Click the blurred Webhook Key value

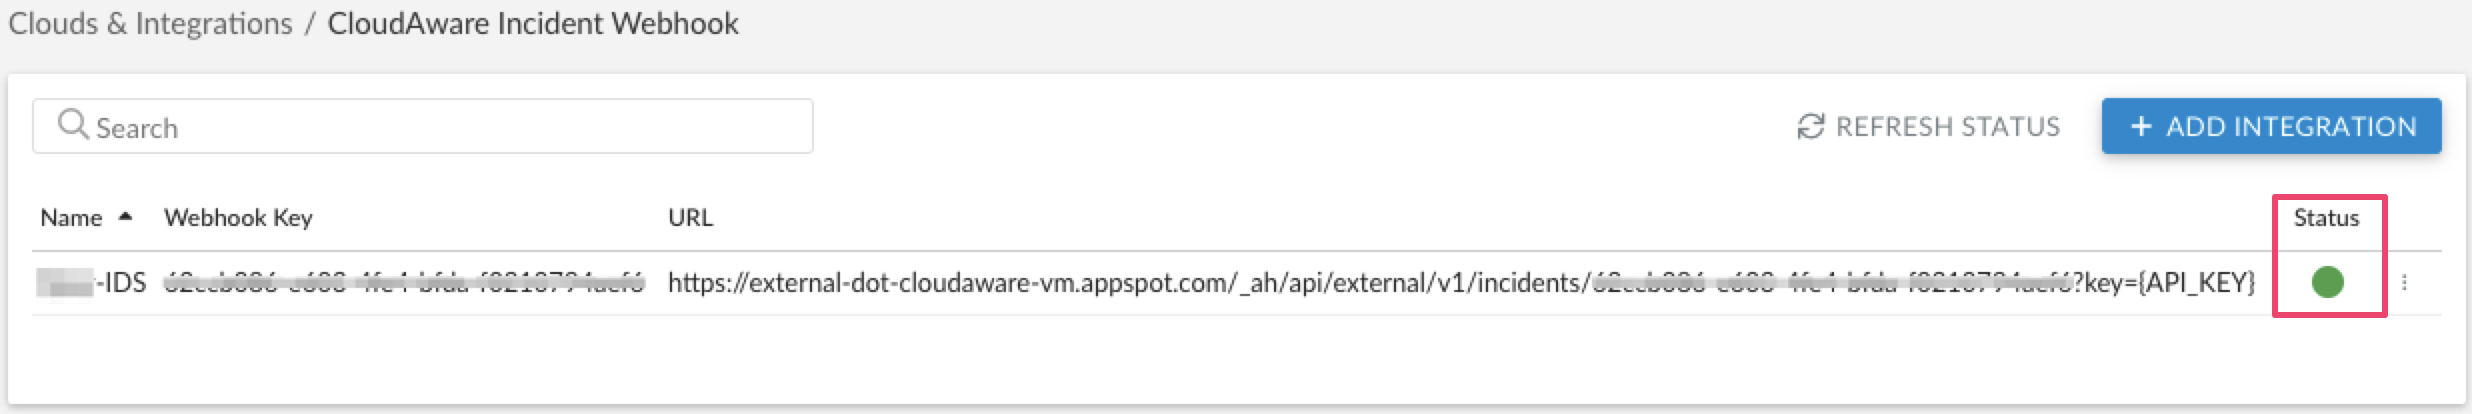pyautogui.click(x=404, y=283)
